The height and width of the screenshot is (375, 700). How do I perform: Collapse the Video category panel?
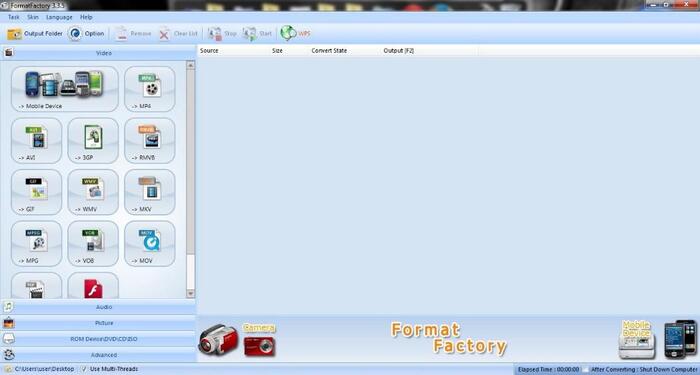pyautogui.click(x=98, y=53)
